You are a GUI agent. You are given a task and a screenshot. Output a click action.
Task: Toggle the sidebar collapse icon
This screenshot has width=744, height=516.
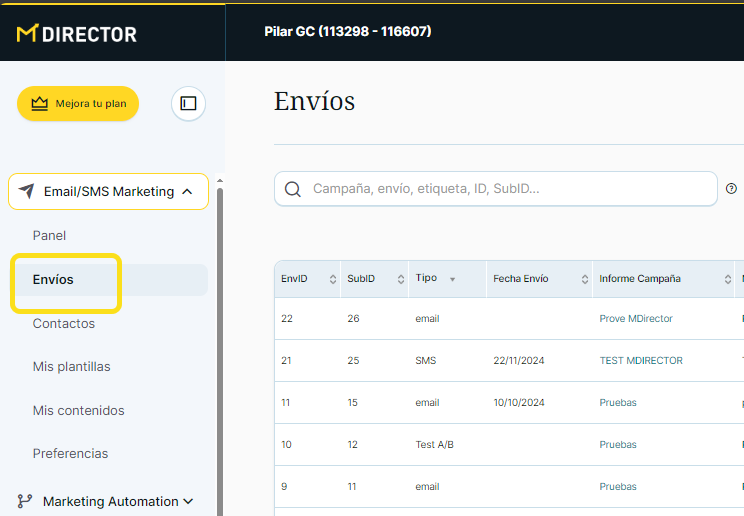pos(188,103)
